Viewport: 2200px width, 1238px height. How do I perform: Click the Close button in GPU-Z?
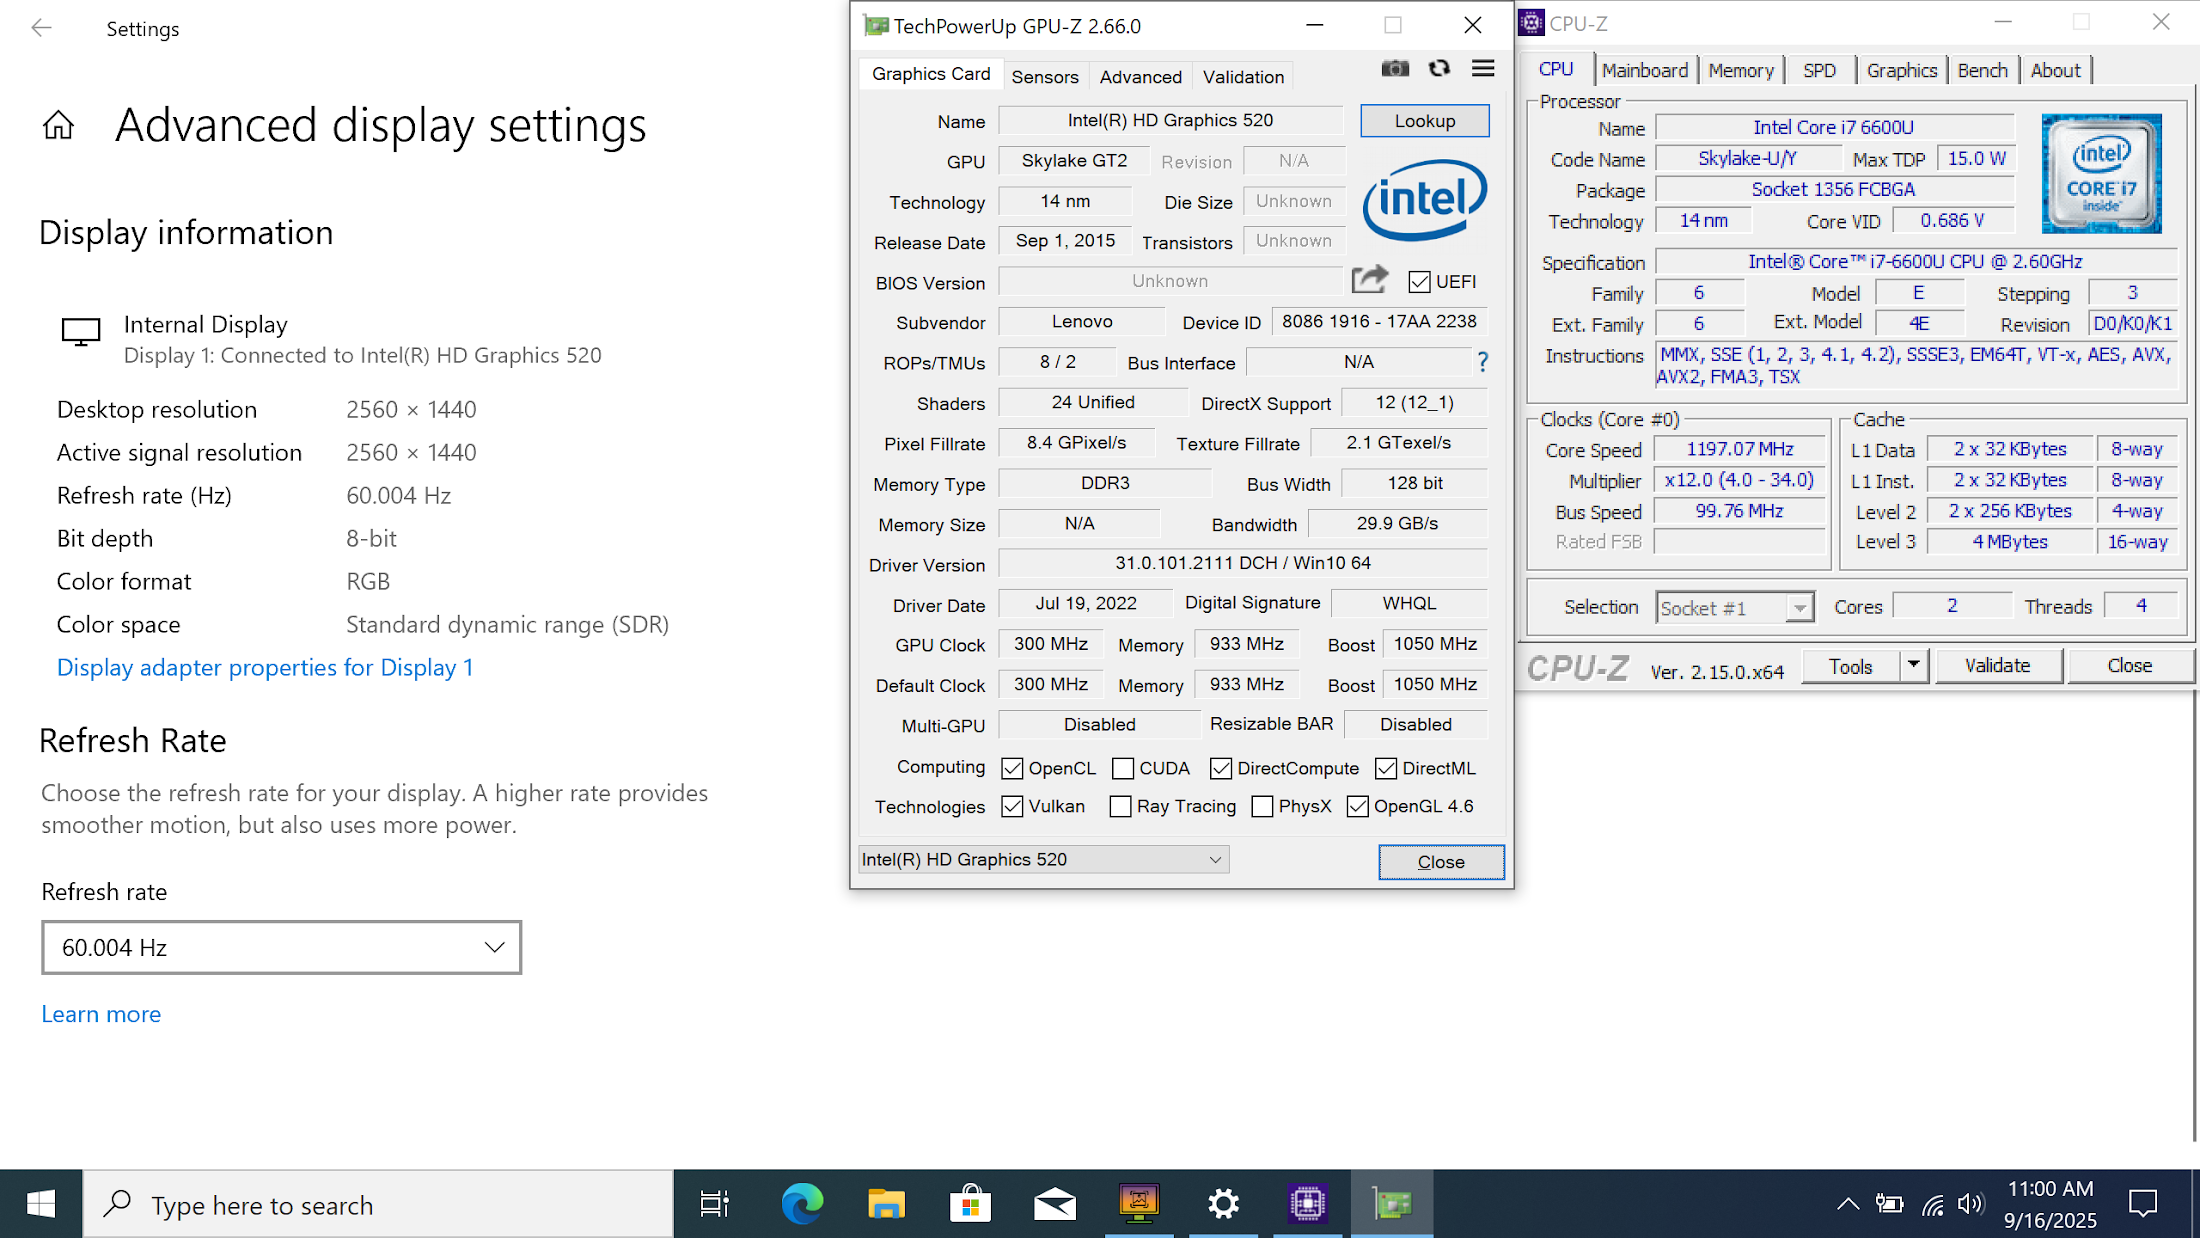coord(1441,862)
